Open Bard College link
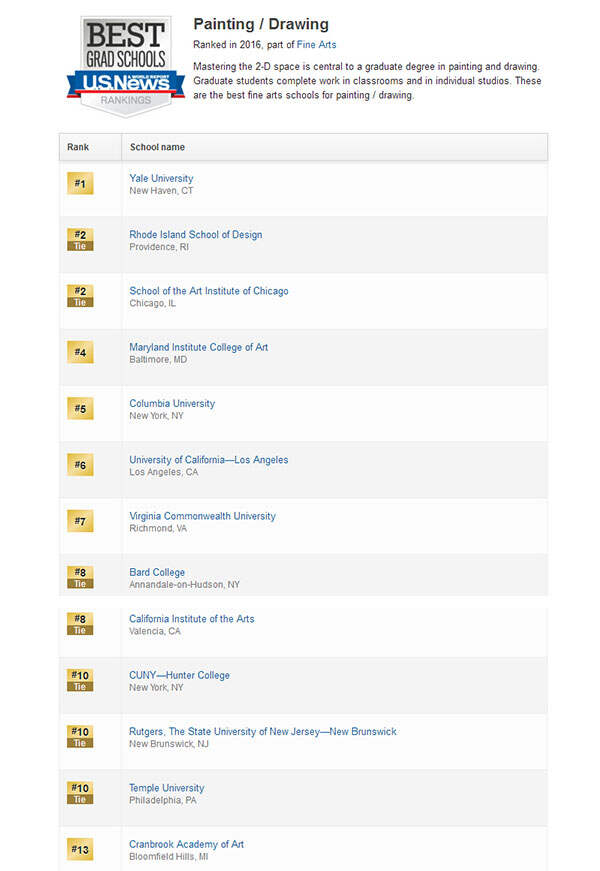This screenshot has width=600, height=871. [157, 572]
